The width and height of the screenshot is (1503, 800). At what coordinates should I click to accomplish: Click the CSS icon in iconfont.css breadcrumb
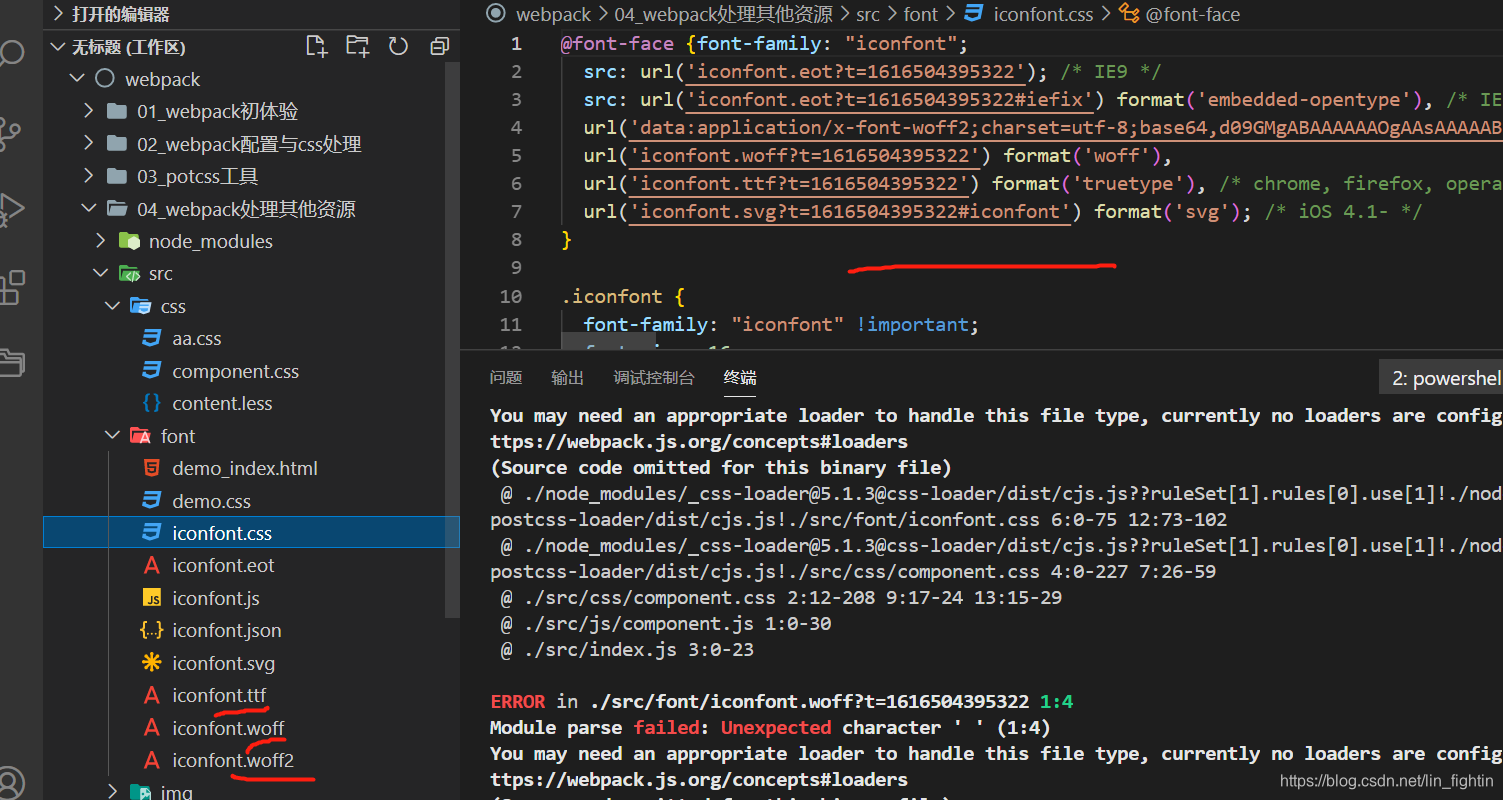[974, 14]
